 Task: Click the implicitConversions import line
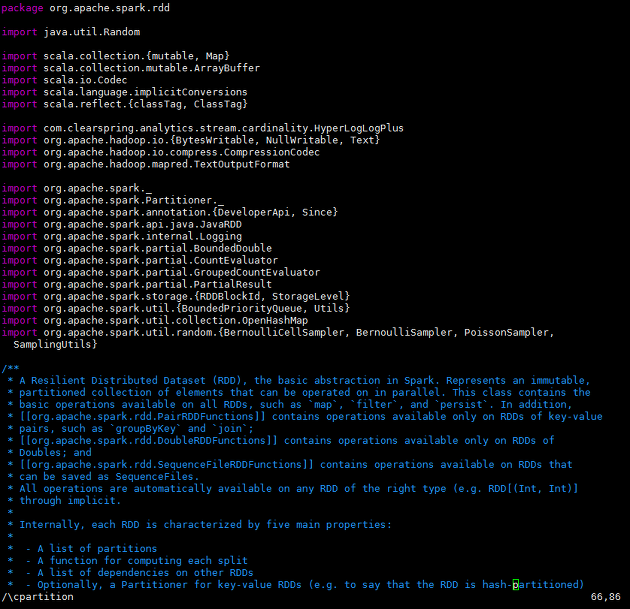coord(125,92)
